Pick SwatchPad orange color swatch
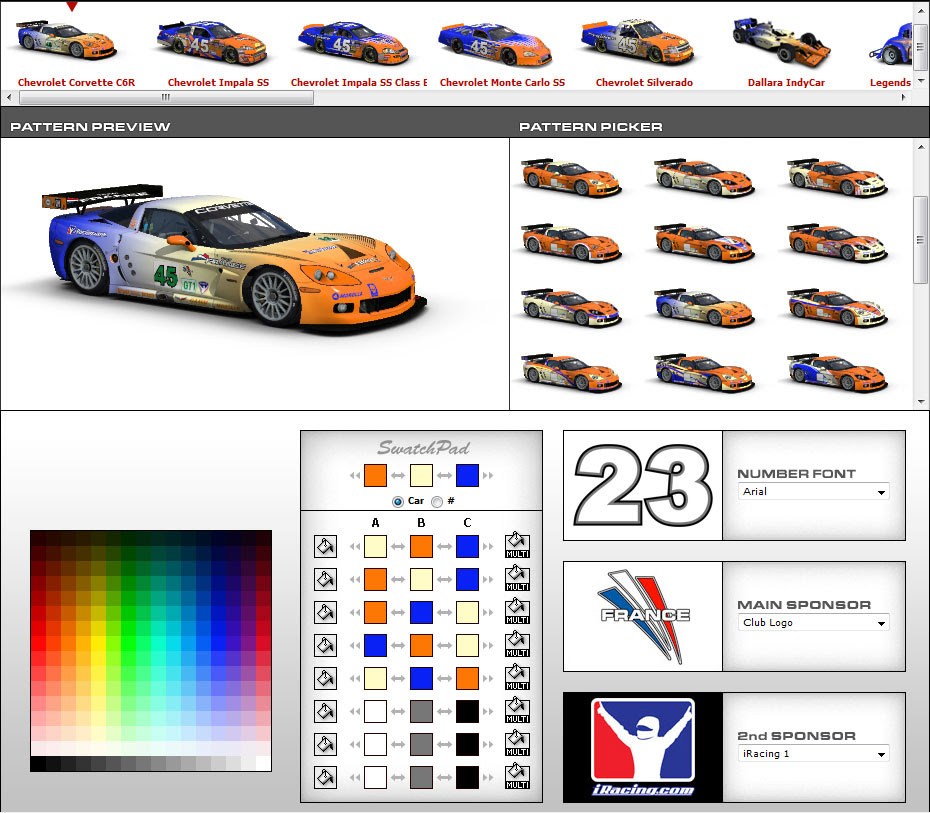The image size is (930, 813). pos(375,476)
